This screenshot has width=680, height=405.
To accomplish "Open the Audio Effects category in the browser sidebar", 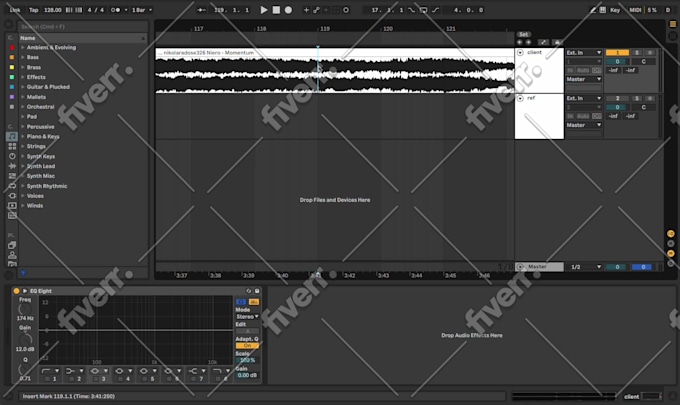I will (12, 166).
